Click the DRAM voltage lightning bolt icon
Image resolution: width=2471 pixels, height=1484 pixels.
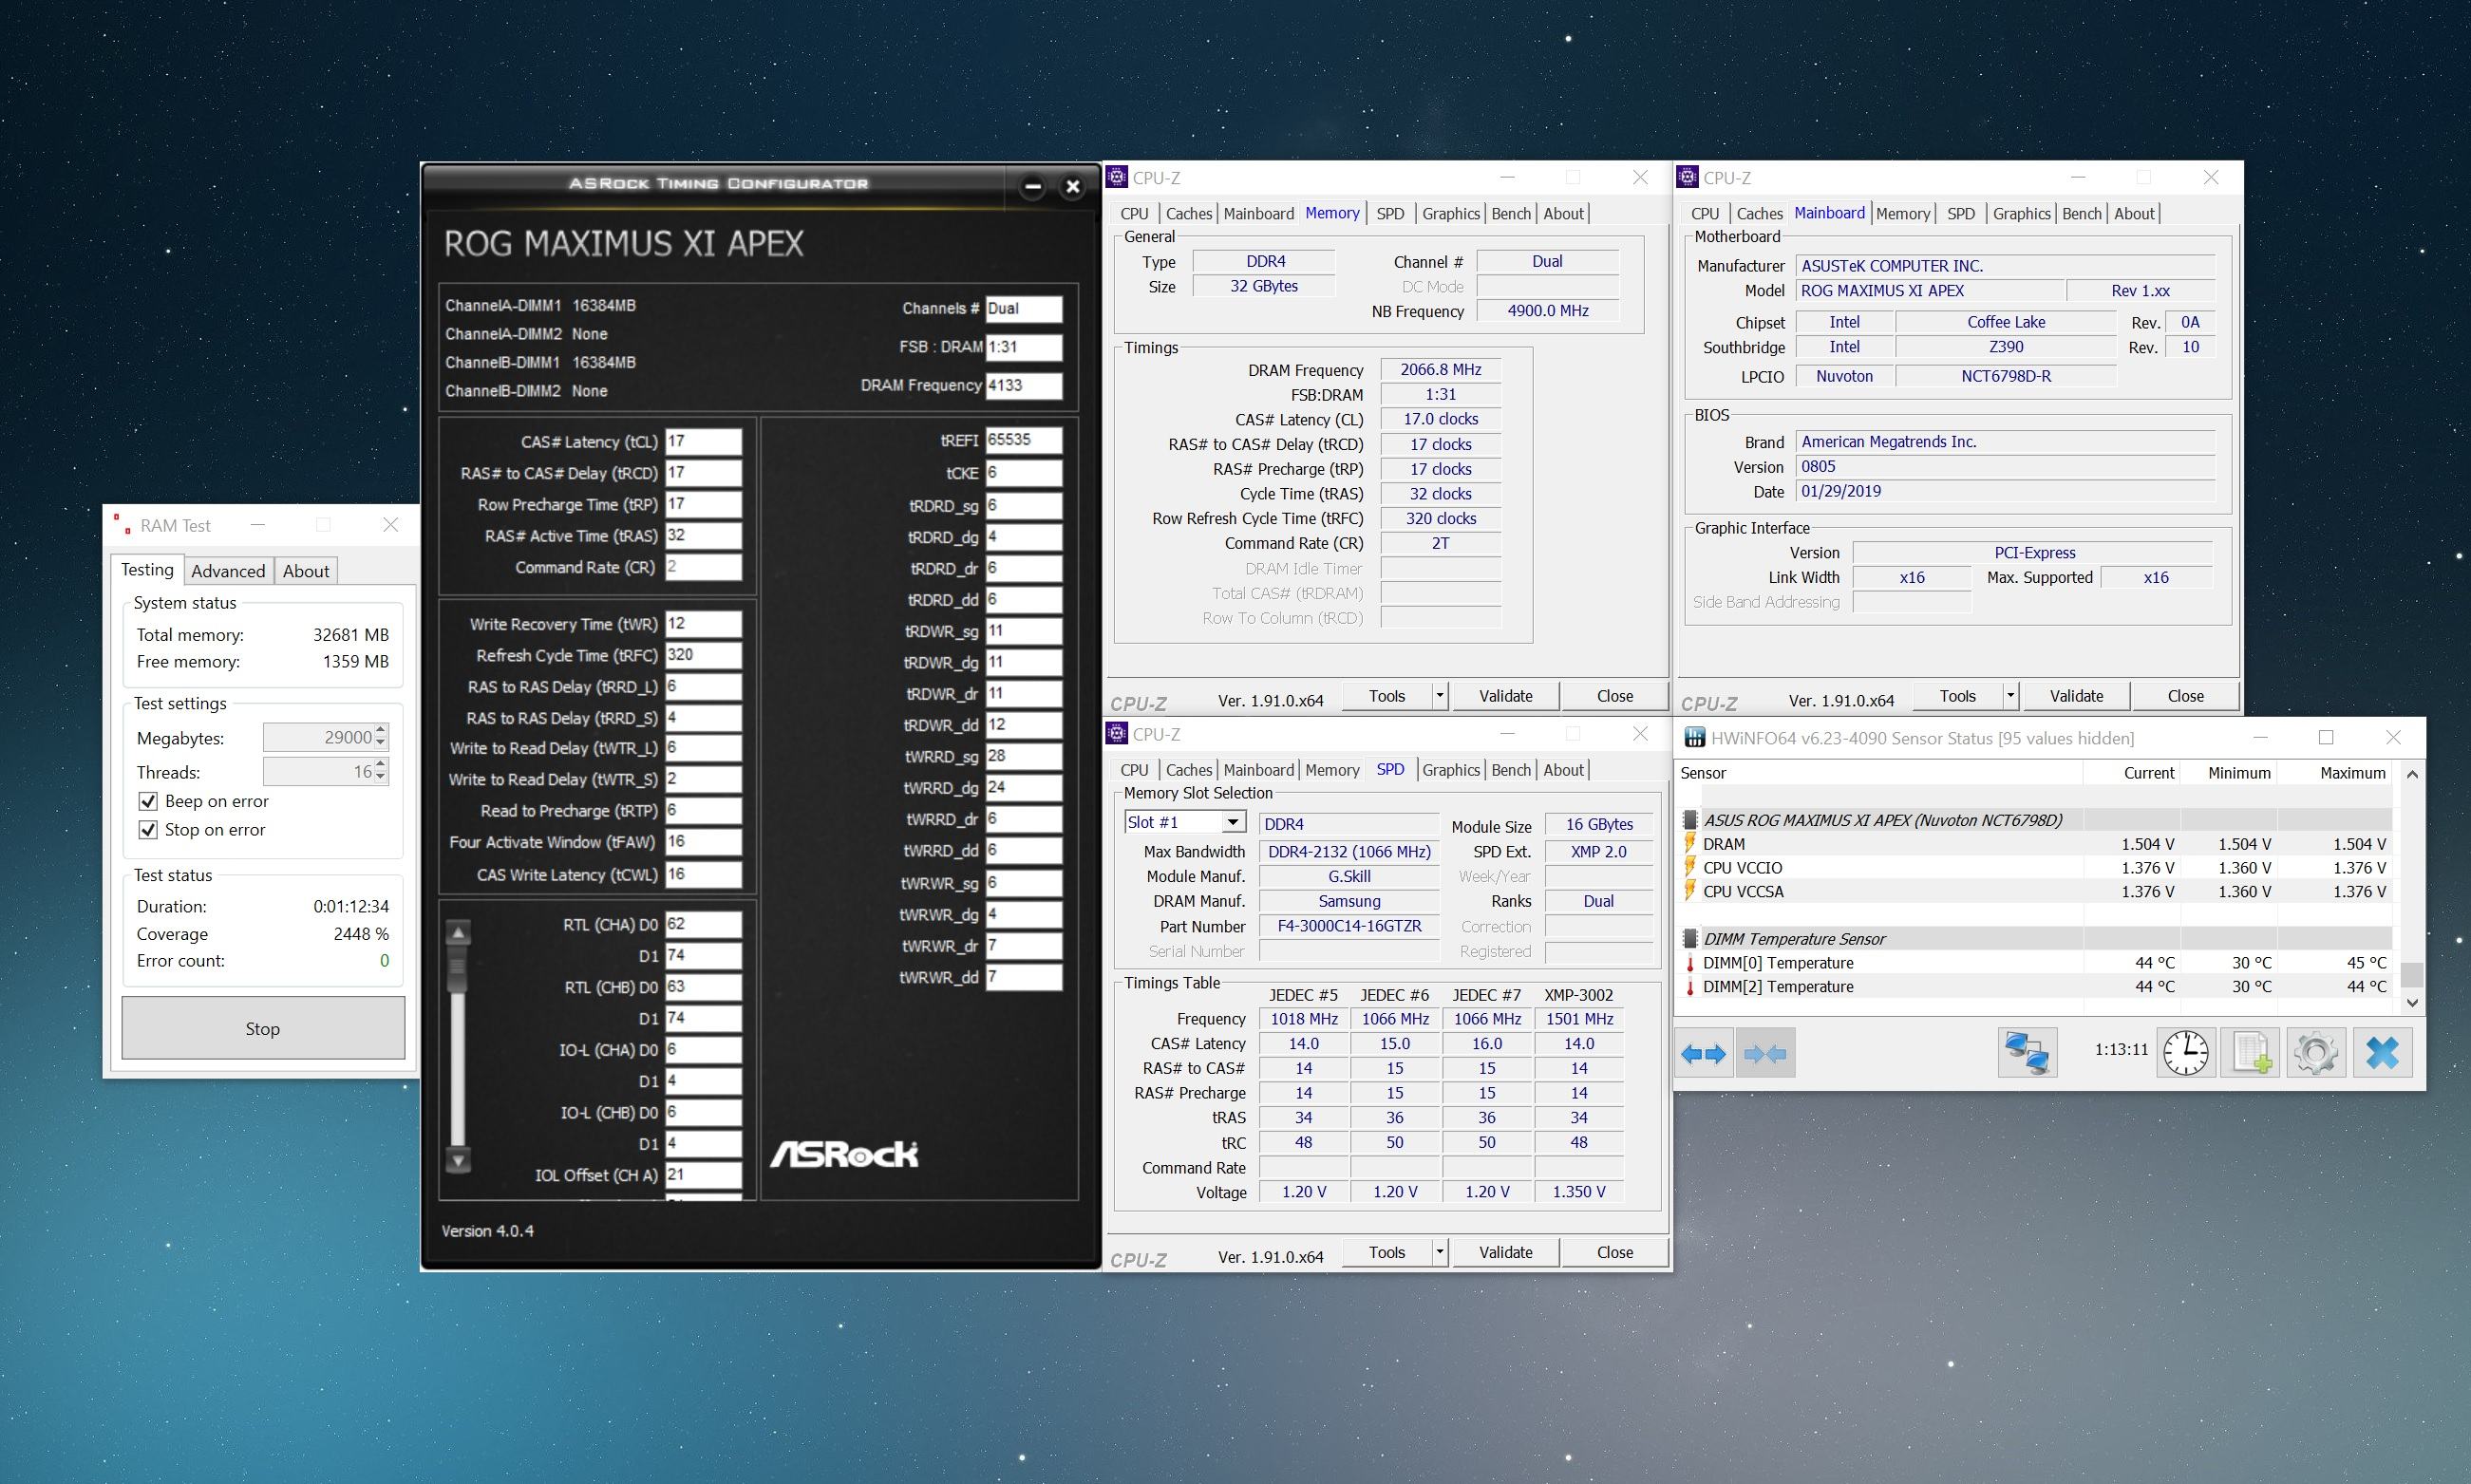coord(1690,844)
